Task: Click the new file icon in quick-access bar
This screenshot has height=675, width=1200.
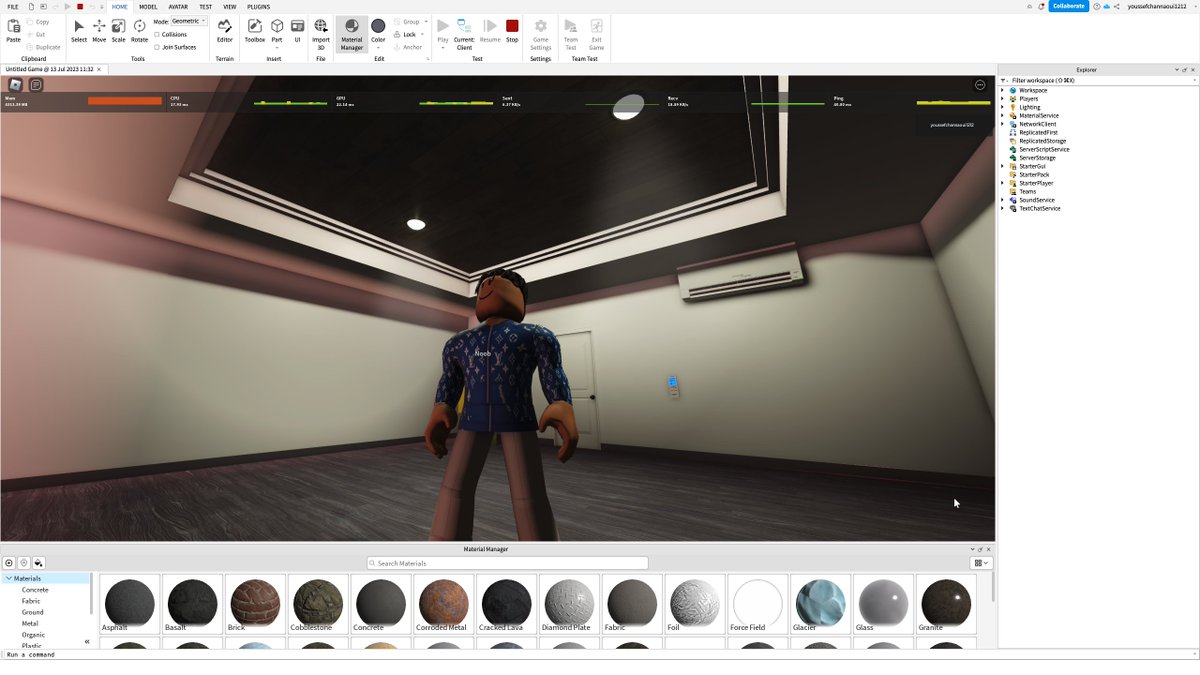Action: [x=31, y=6]
